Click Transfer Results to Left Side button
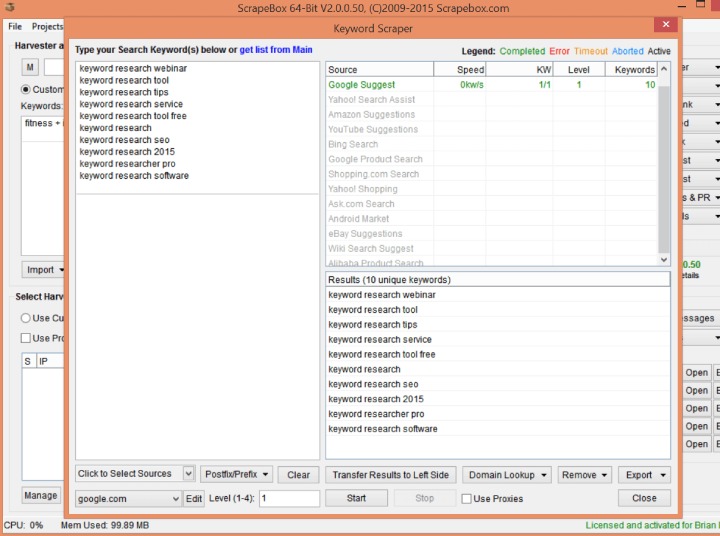 391,475
